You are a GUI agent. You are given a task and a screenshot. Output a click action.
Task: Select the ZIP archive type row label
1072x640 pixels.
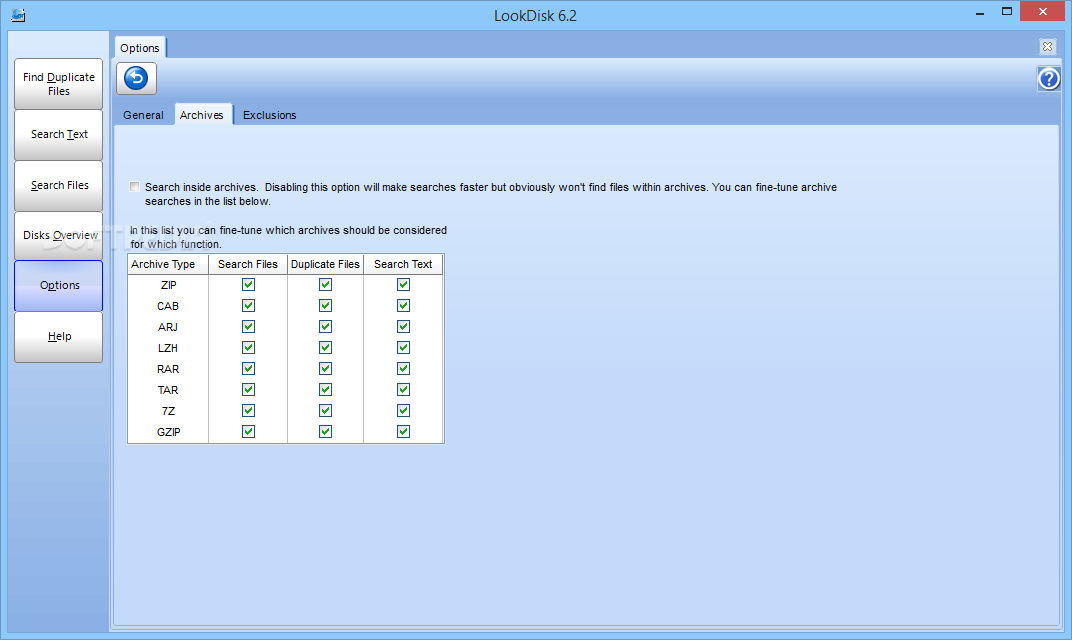pos(168,285)
